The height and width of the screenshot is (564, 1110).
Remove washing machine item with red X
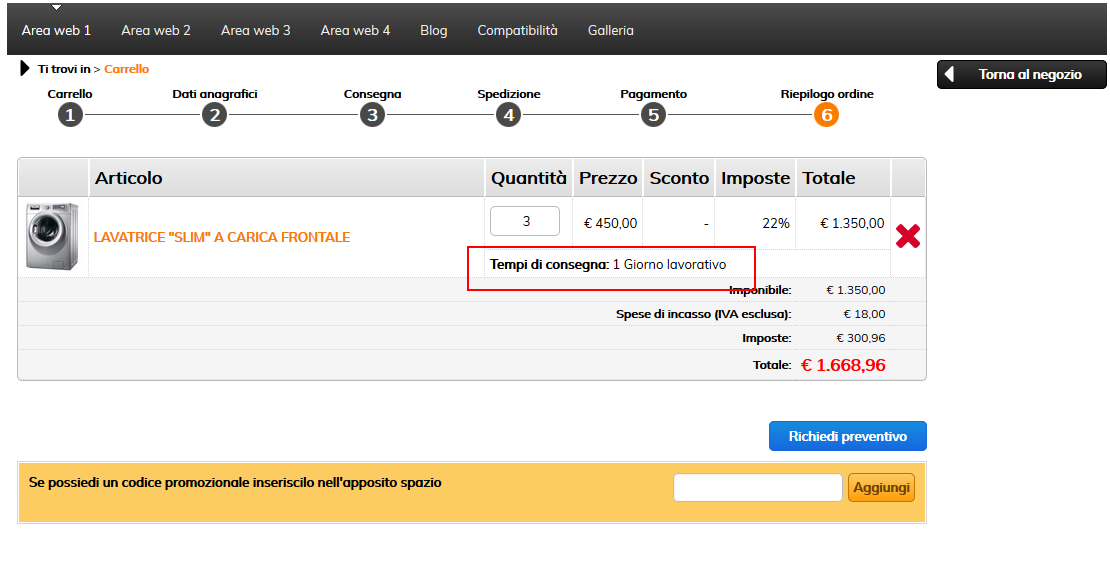point(908,236)
